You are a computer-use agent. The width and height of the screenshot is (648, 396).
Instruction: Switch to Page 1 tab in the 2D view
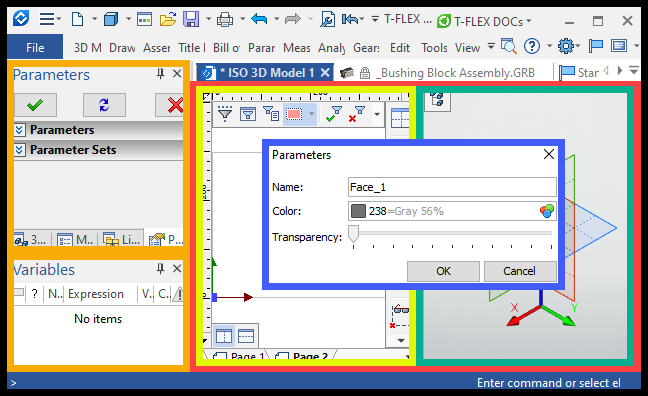(241, 355)
